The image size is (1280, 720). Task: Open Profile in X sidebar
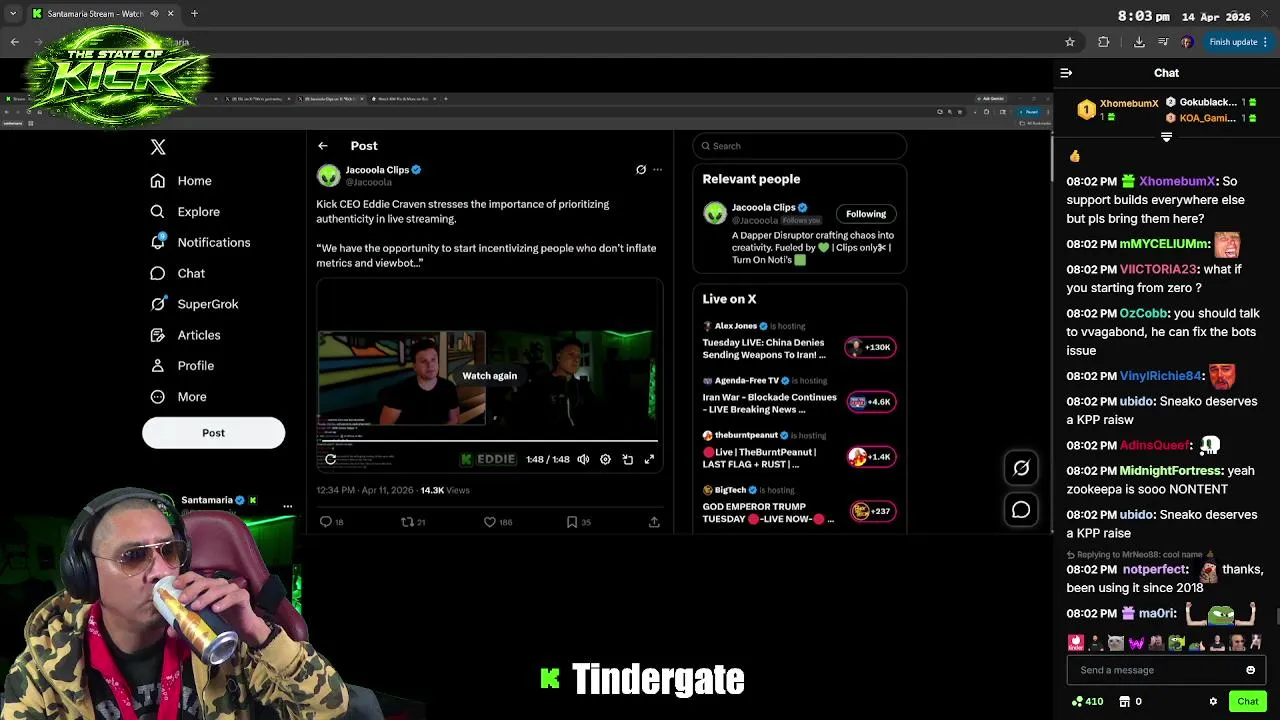click(x=182, y=366)
